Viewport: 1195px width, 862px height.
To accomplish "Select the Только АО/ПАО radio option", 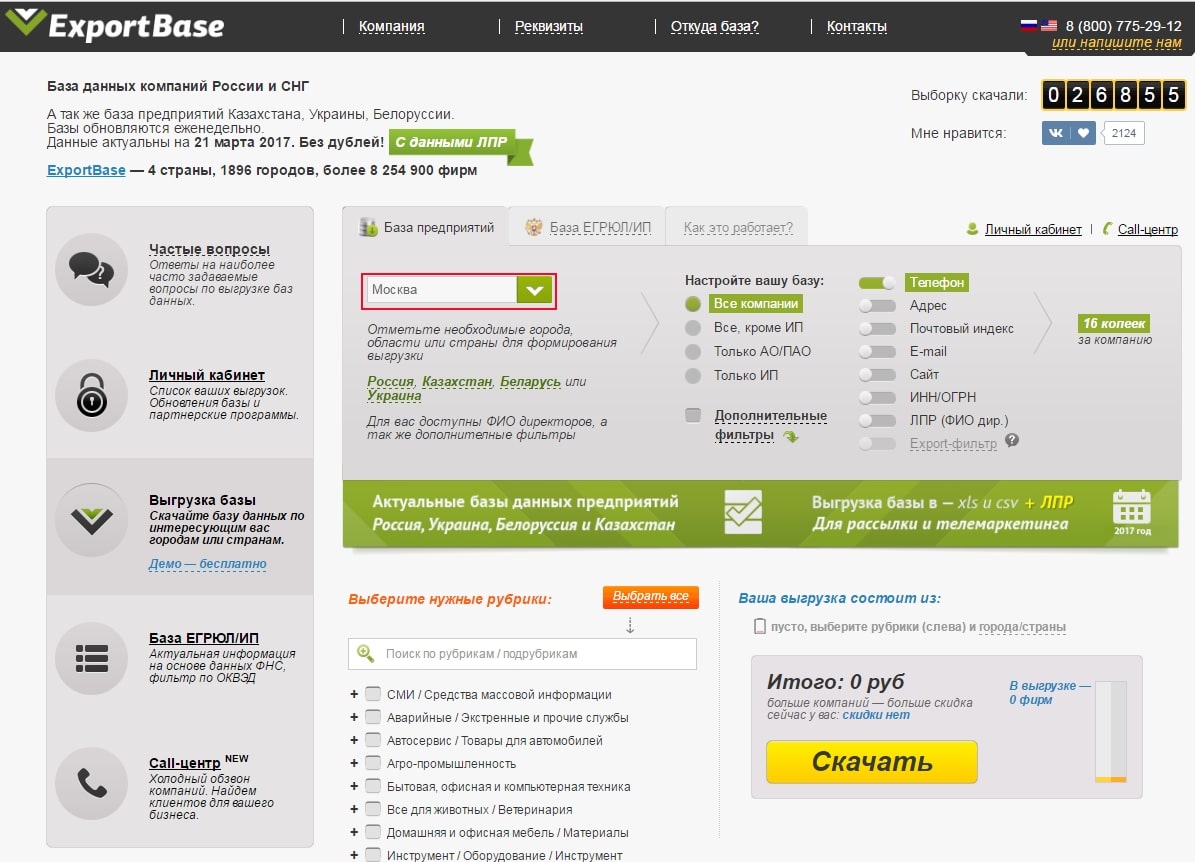I will (x=693, y=351).
